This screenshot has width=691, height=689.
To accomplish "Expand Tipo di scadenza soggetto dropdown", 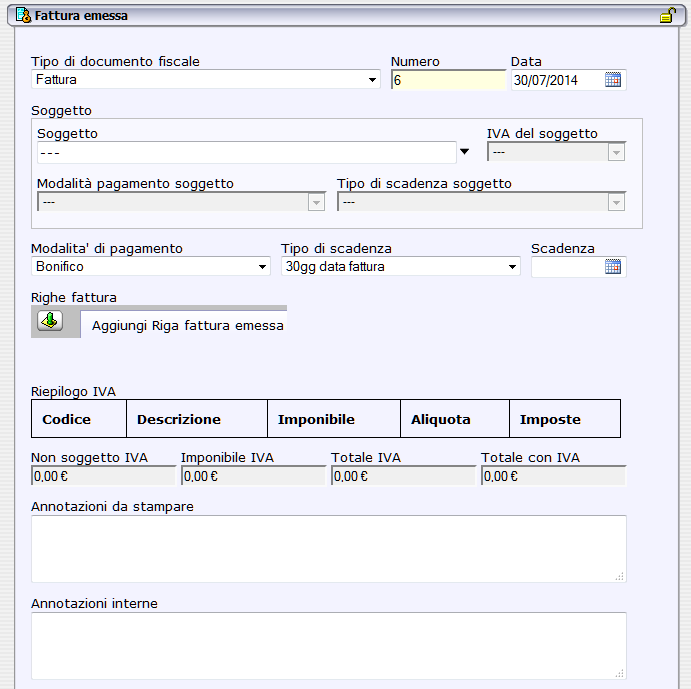I will (x=616, y=202).
